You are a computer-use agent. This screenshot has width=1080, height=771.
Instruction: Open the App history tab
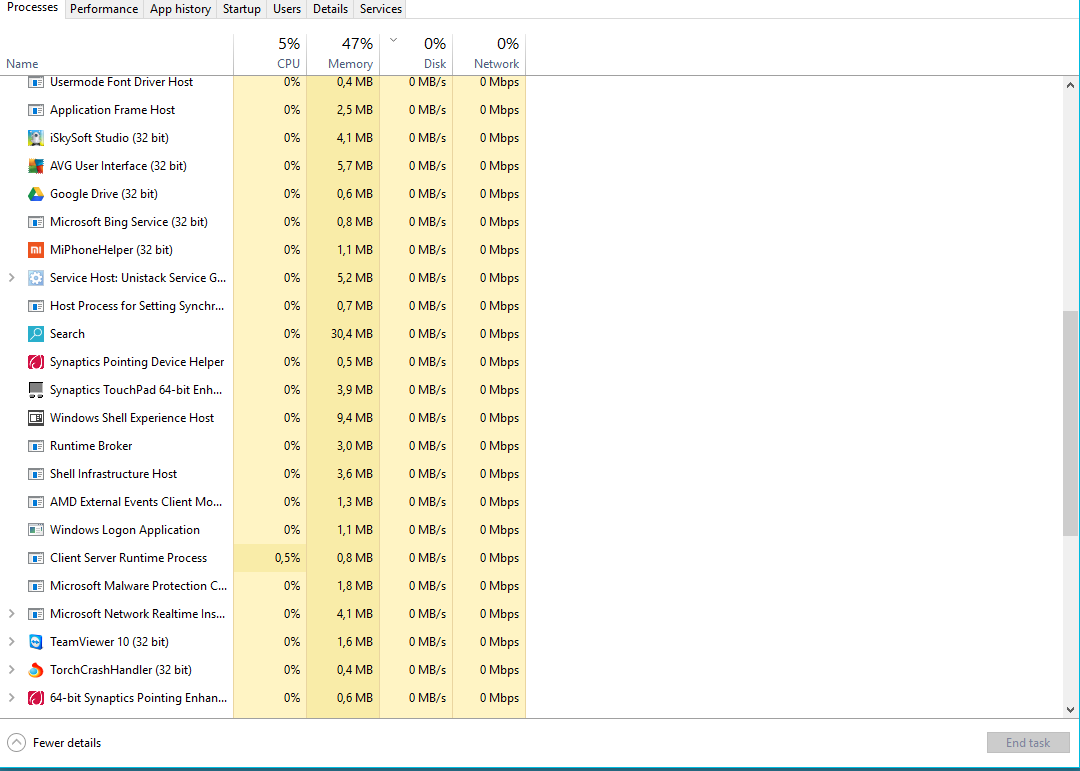[180, 9]
